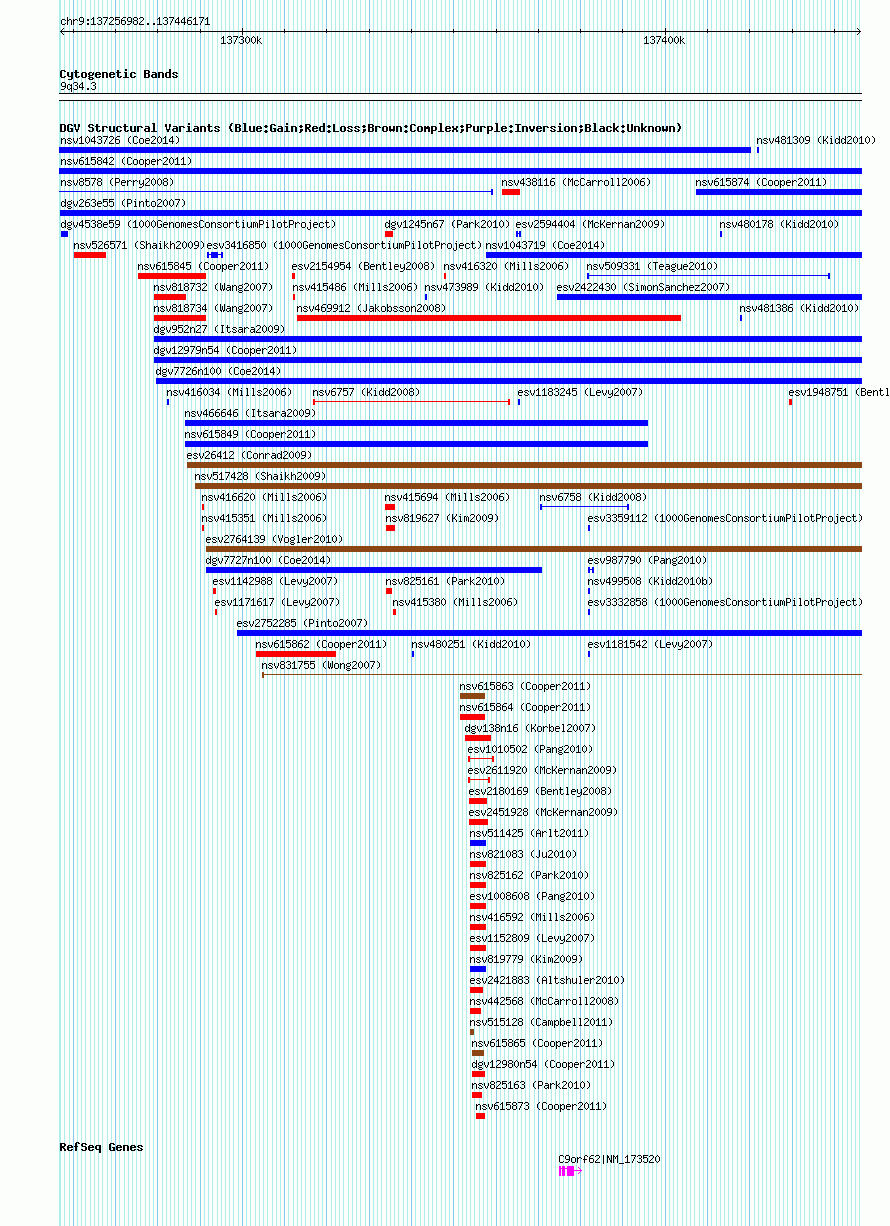Open nsv442568 (McCarroll2008) variant
Viewport: 890px width, 1226px height.
click(545, 1002)
